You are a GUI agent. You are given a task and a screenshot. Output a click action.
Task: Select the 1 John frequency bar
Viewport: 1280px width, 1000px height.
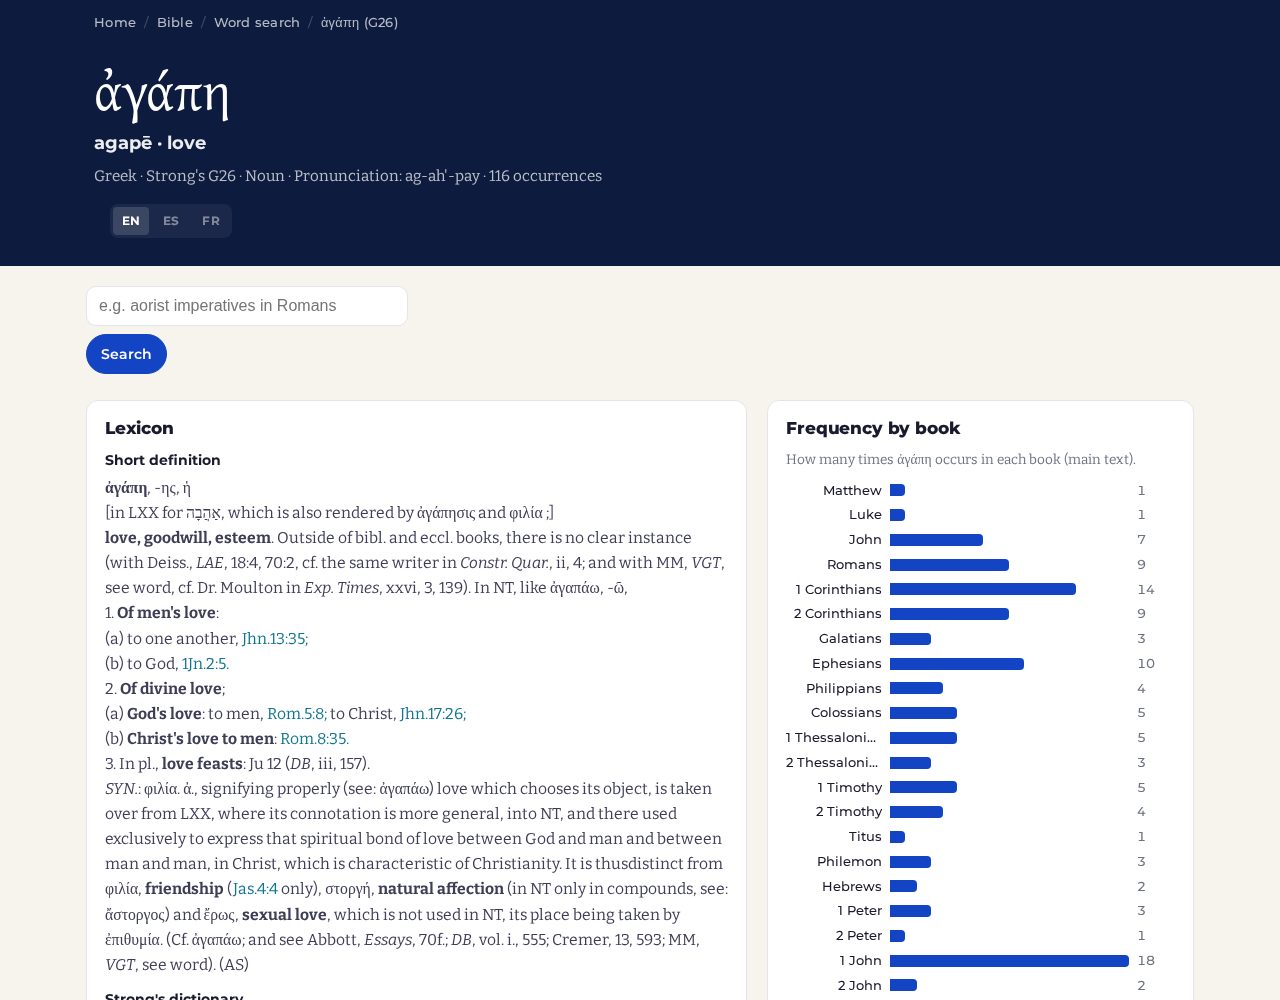pyautogui.click(x=1009, y=961)
